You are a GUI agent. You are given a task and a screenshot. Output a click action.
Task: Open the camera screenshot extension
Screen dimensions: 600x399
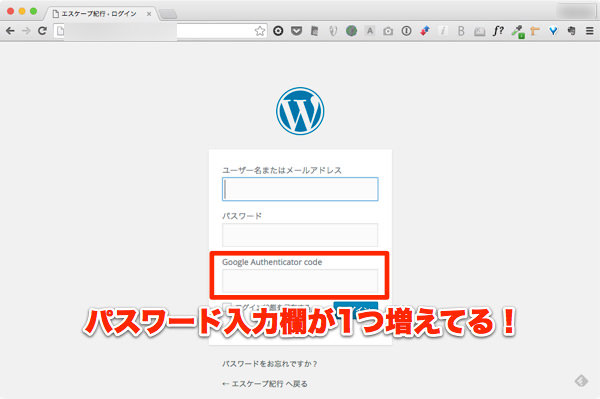[x=388, y=31]
